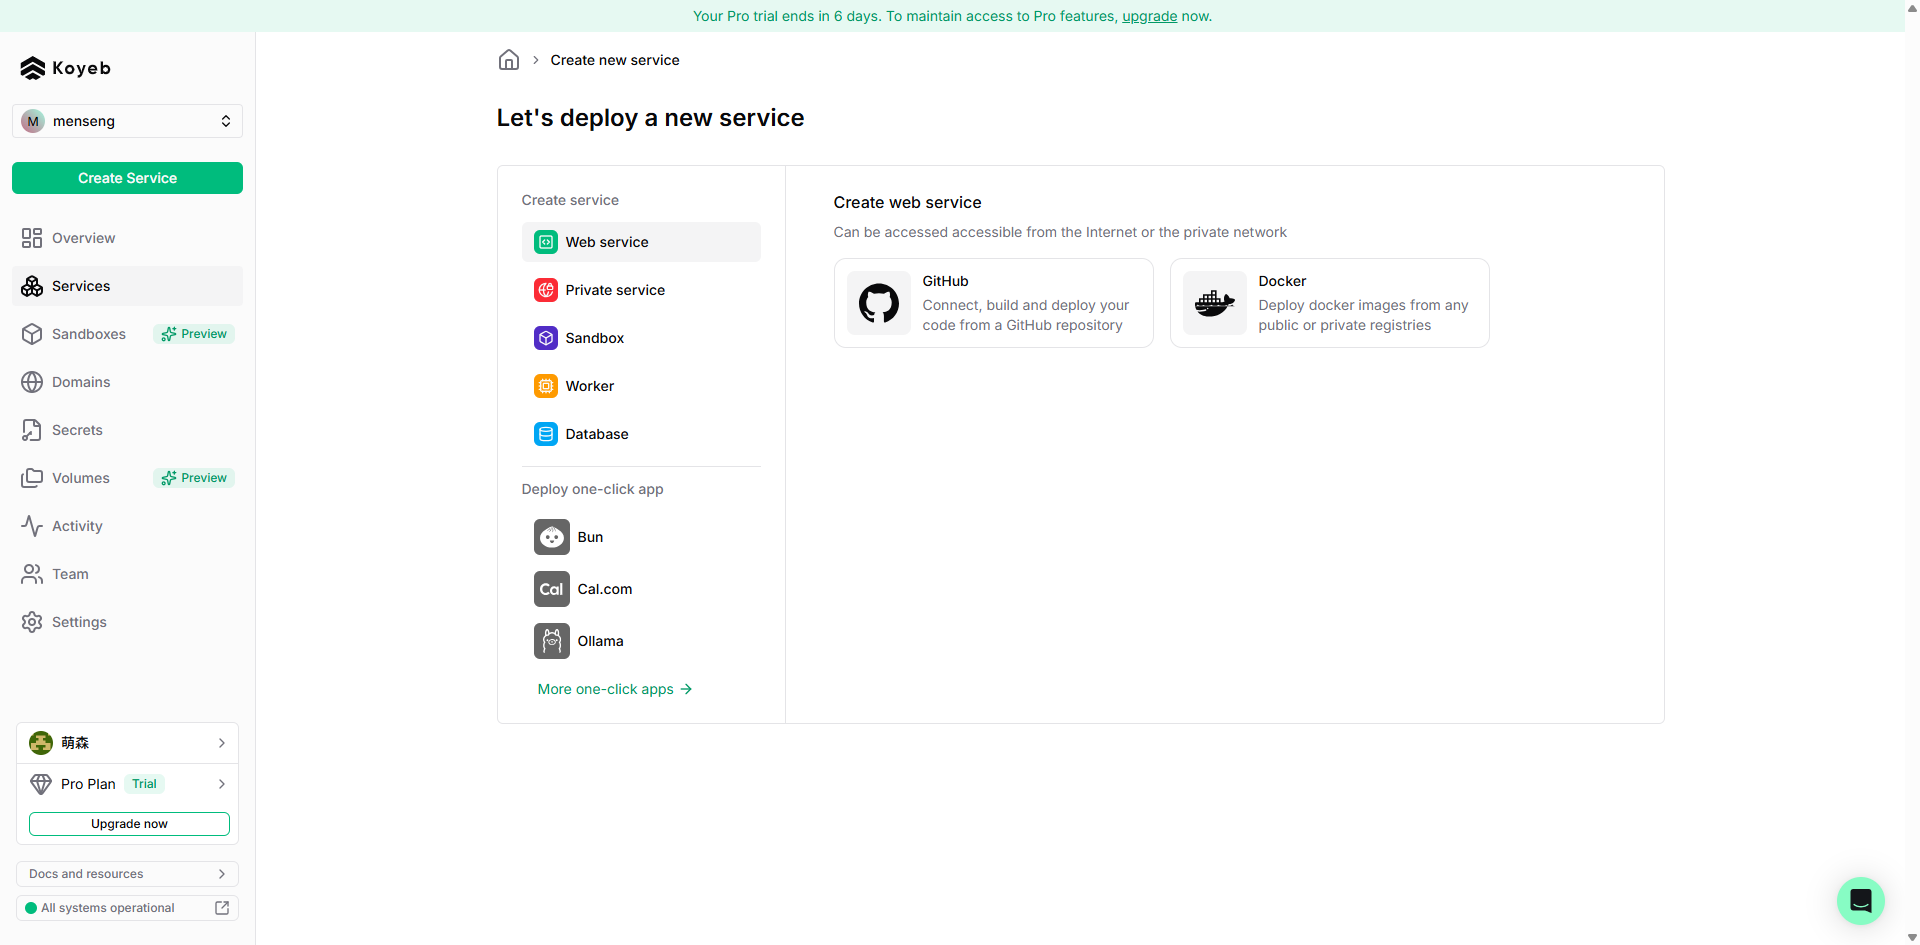1920x945 pixels.
Task: Select the Worker service type
Action: [589, 386]
